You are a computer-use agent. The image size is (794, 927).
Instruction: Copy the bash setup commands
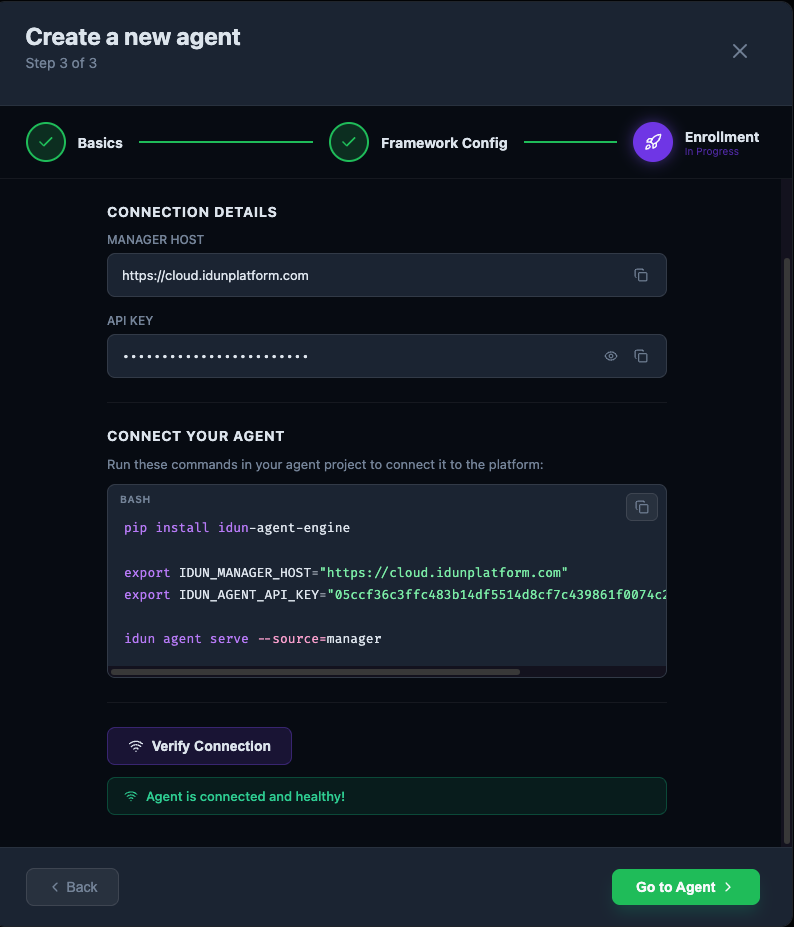(x=641, y=507)
